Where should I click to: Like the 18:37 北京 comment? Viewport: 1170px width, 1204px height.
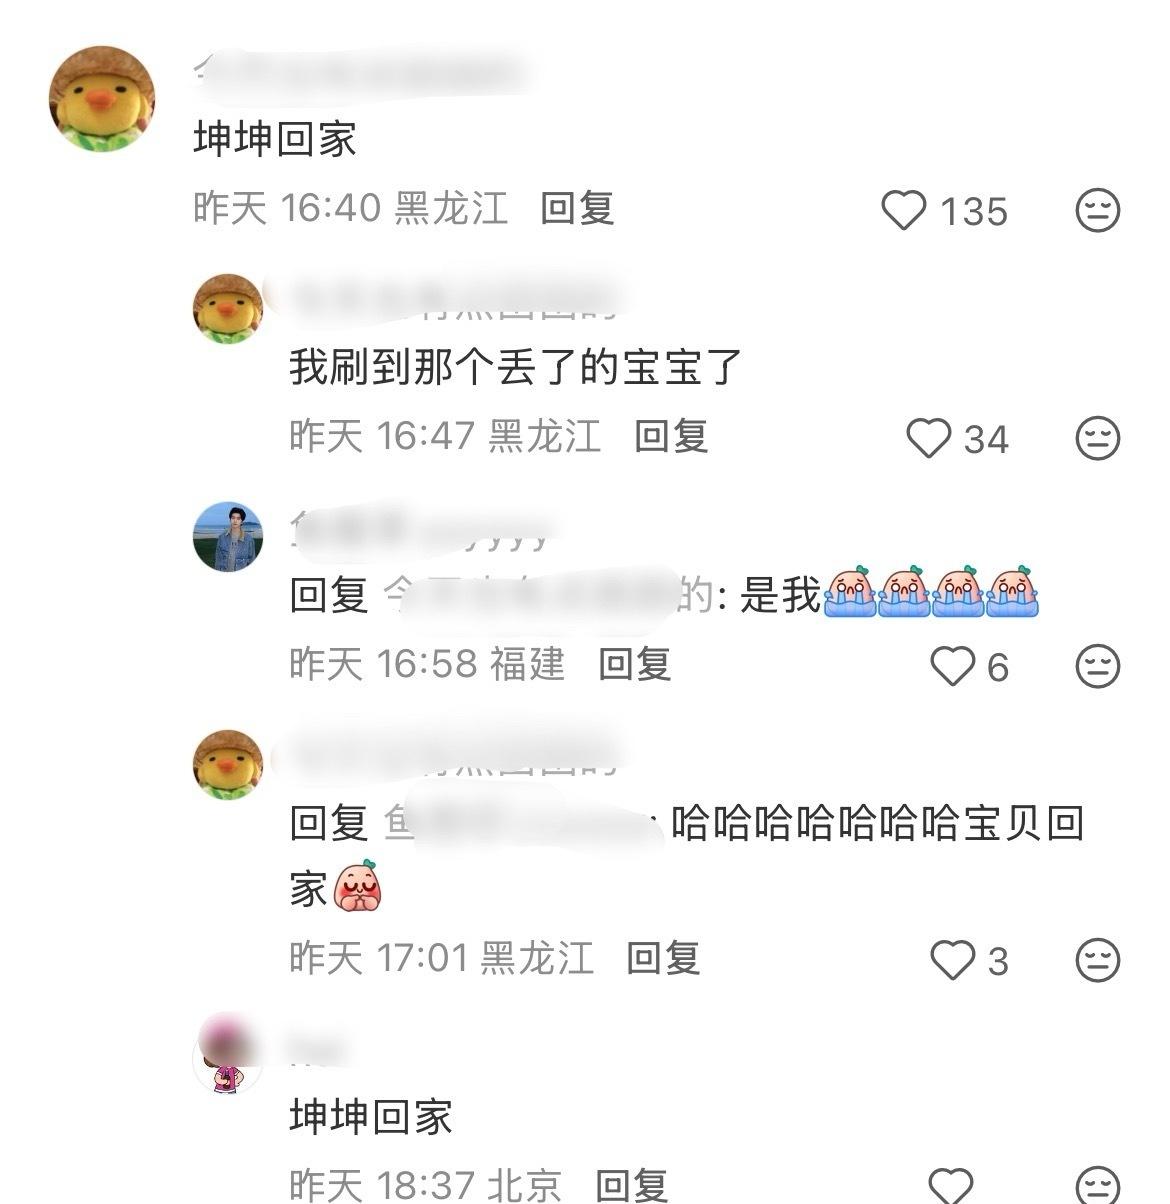952,1185
